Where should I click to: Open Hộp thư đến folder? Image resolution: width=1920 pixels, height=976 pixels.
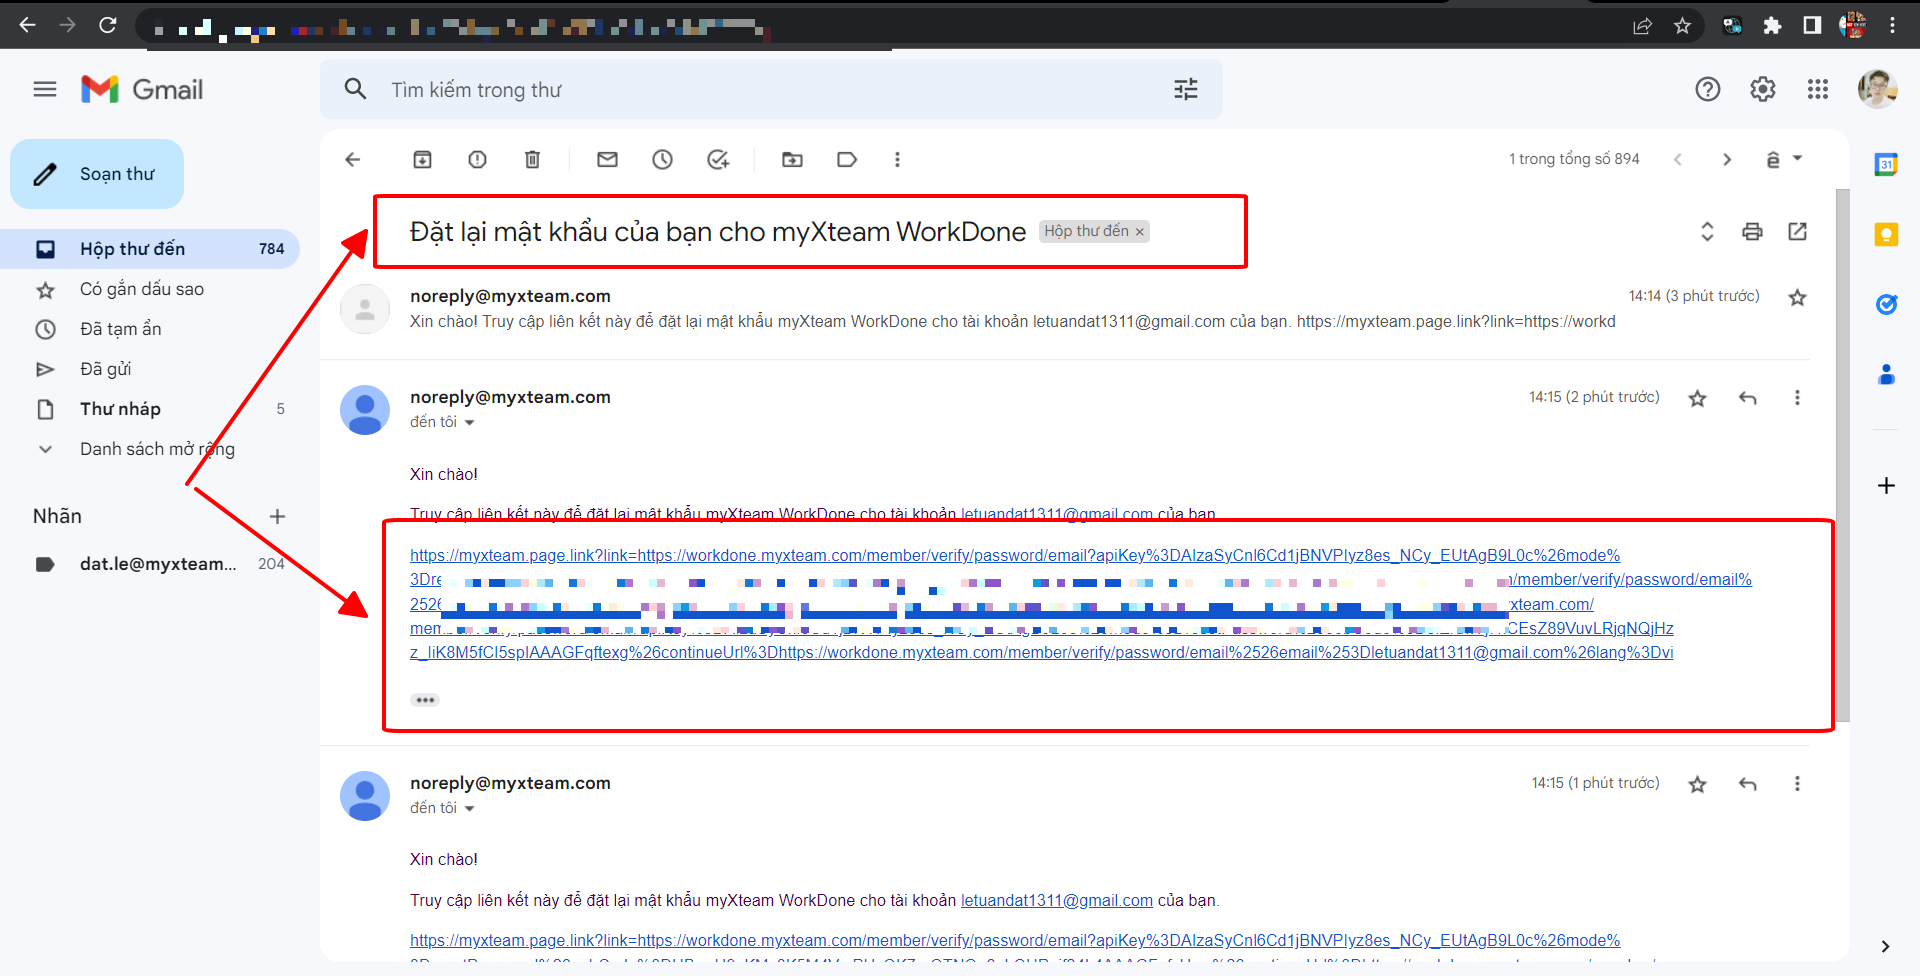coord(132,249)
